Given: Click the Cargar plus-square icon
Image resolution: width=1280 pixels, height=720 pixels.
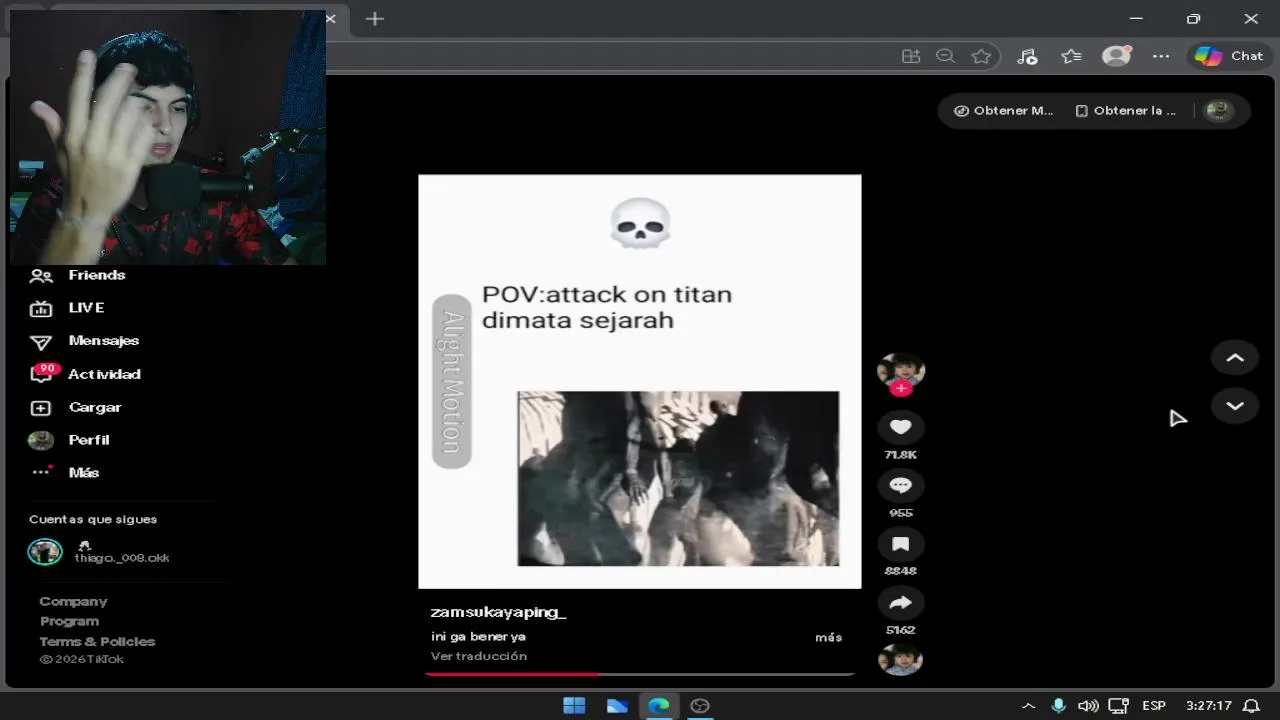Looking at the screenshot, I should click(41, 408).
